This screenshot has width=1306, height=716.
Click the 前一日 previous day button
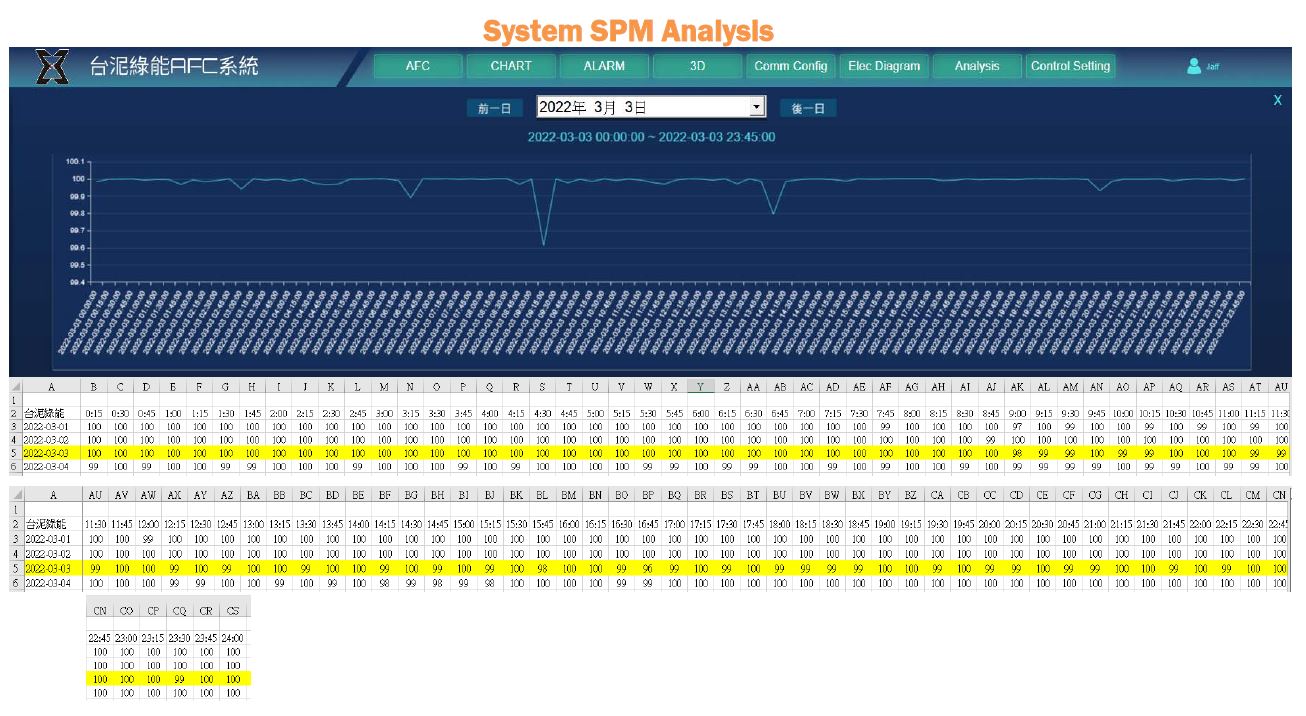click(495, 108)
